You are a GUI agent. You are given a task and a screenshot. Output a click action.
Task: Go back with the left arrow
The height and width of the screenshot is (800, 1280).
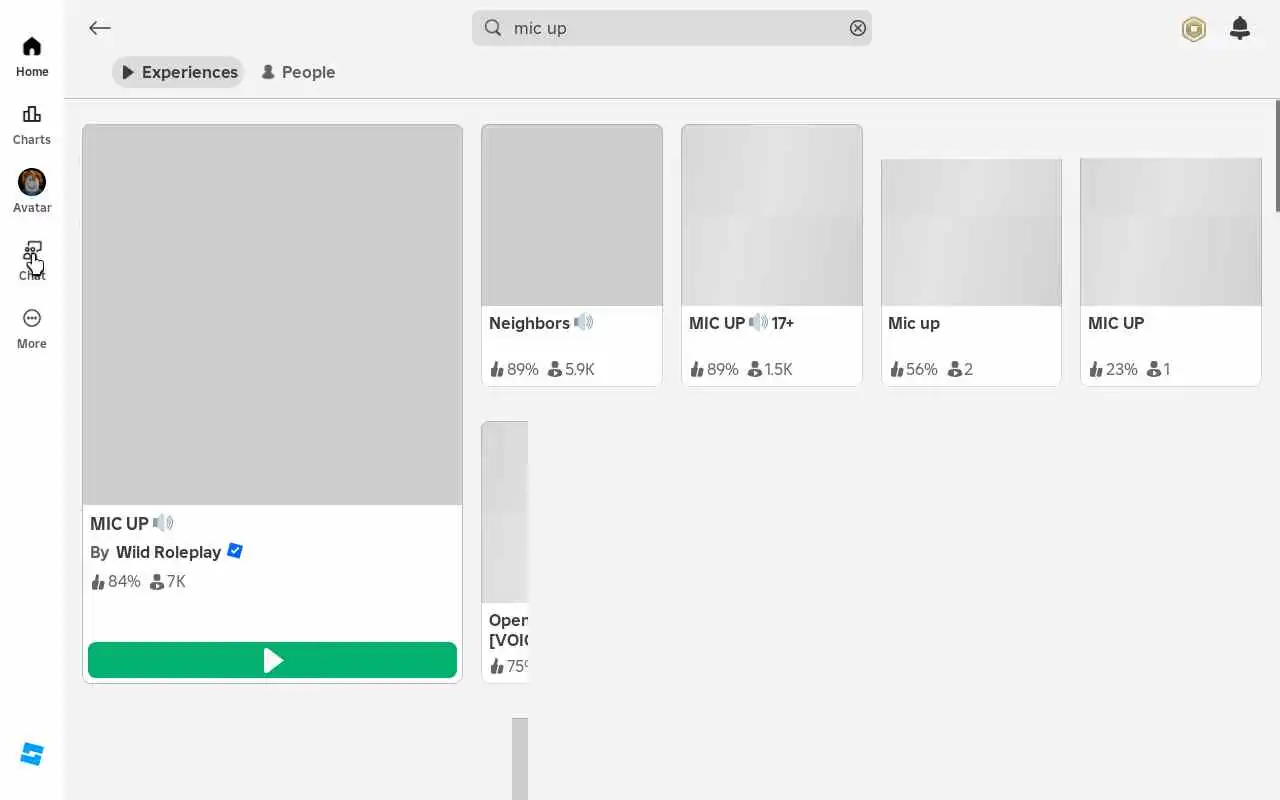pyautogui.click(x=99, y=28)
